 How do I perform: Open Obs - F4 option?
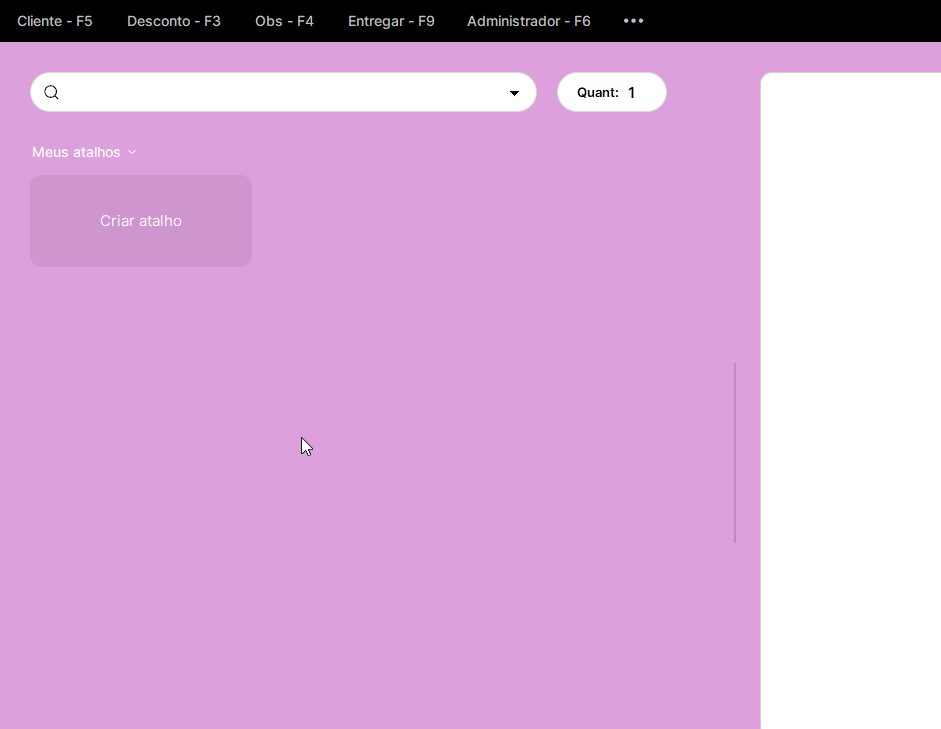click(284, 21)
